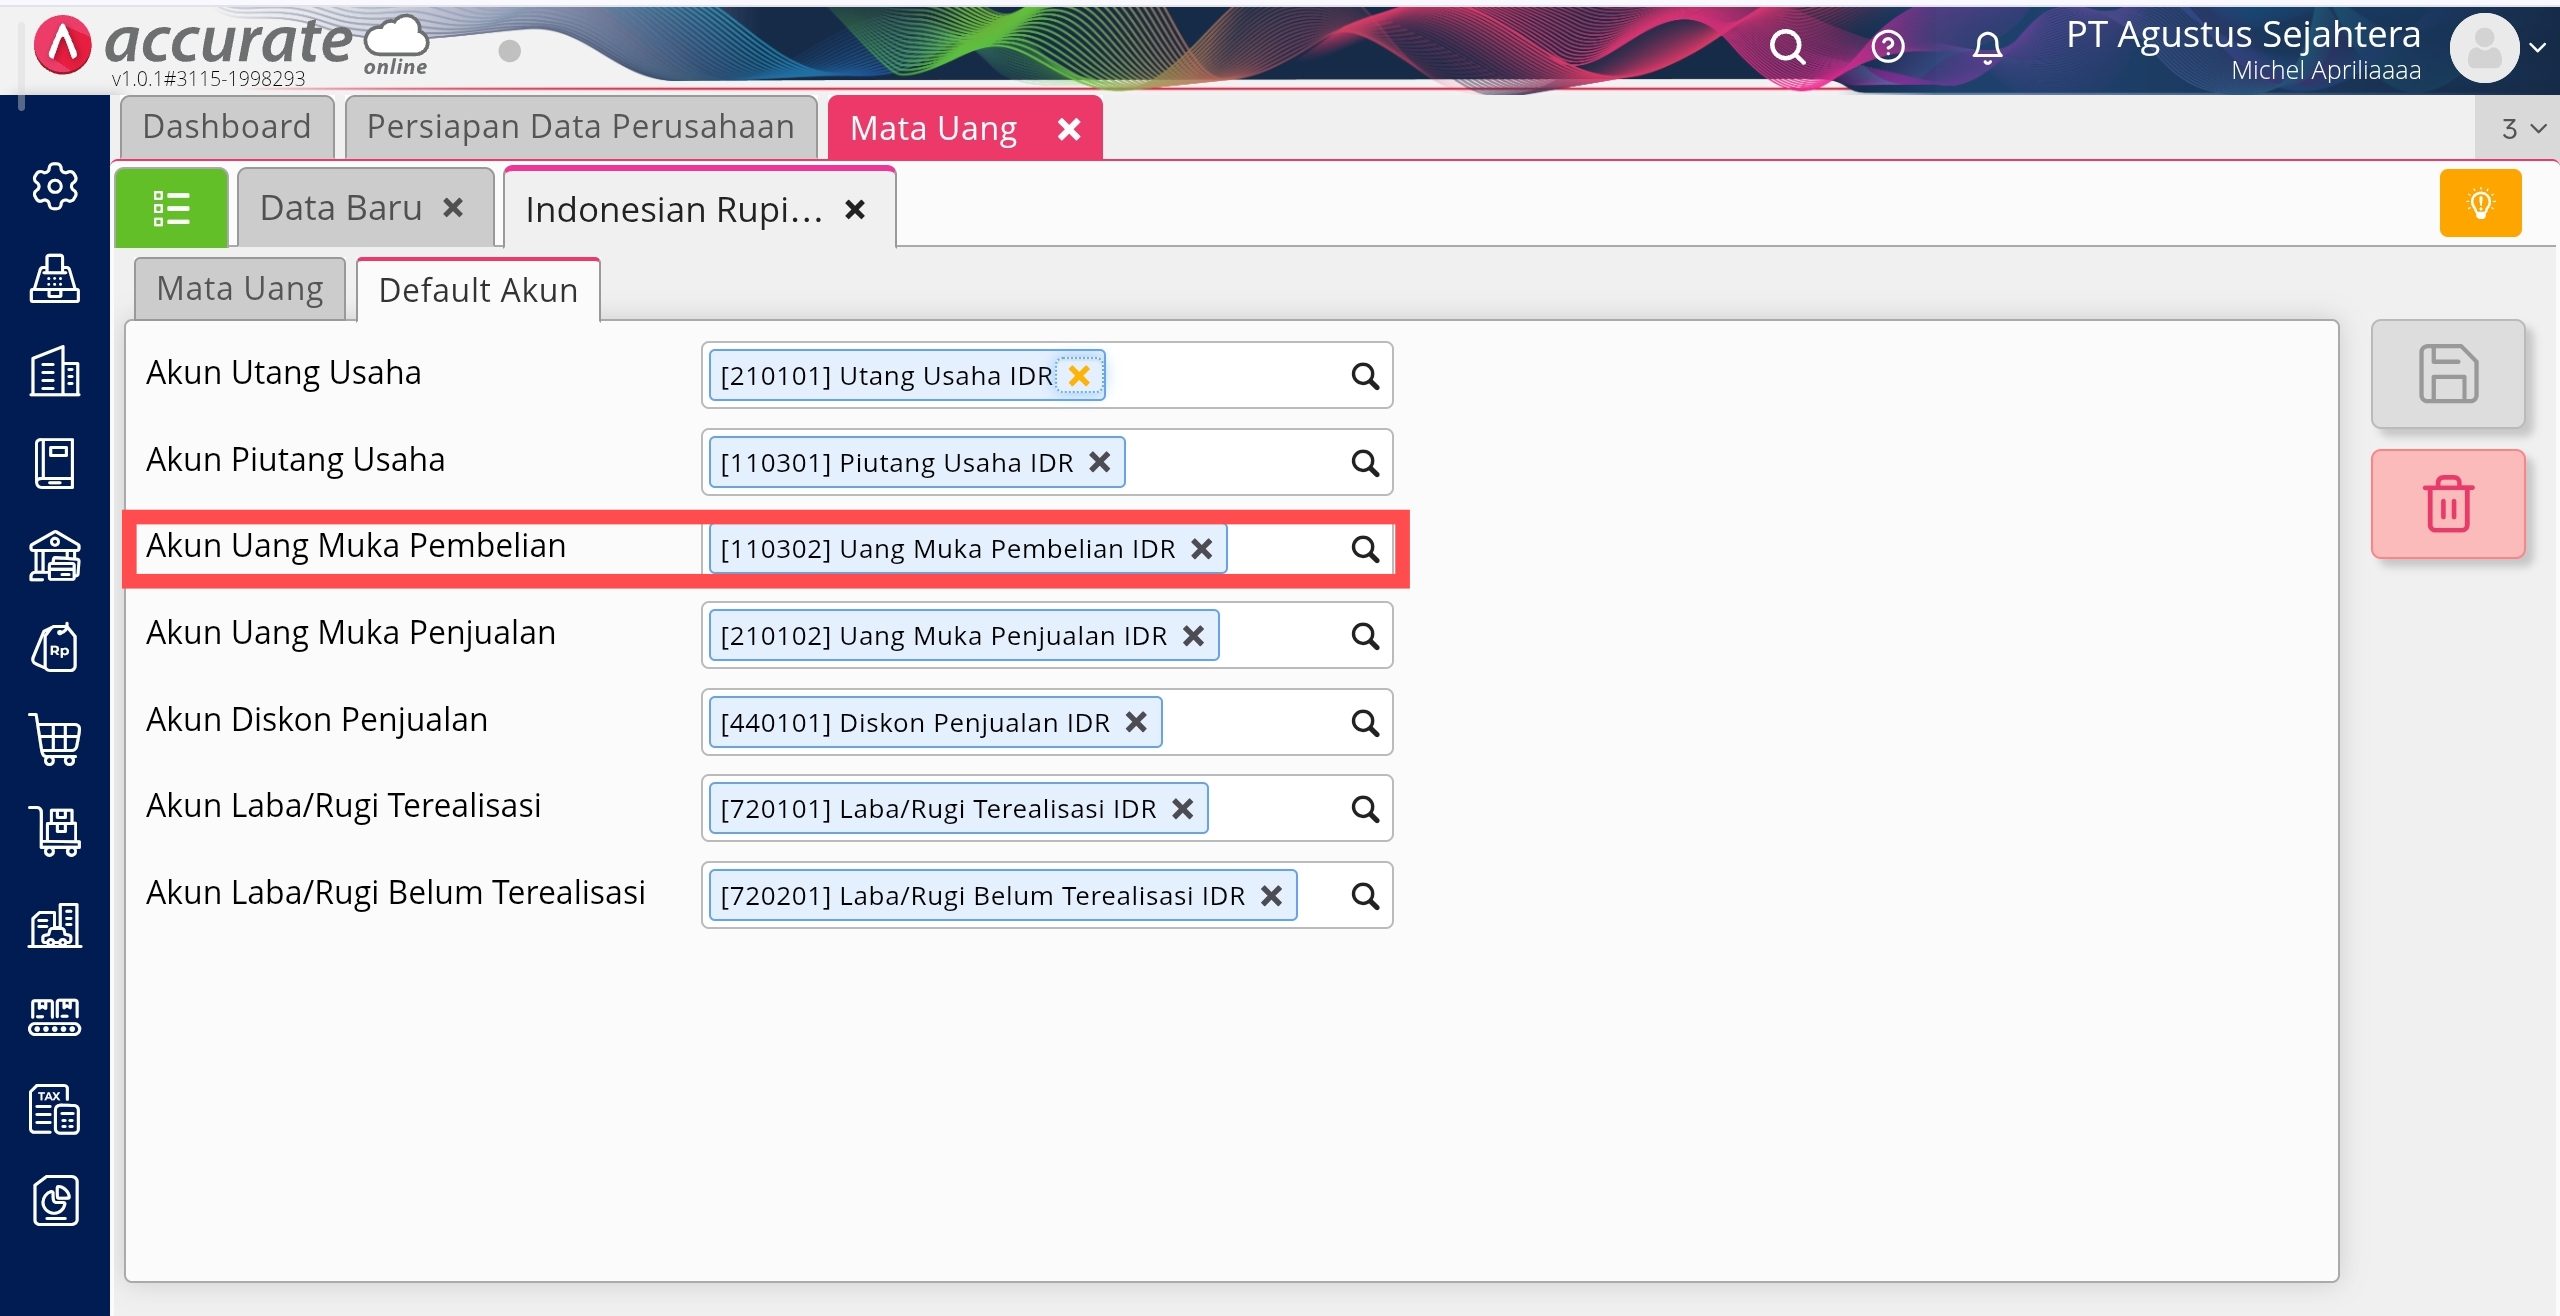
Task: Open the TAX sidebar module icon
Action: (55, 1110)
